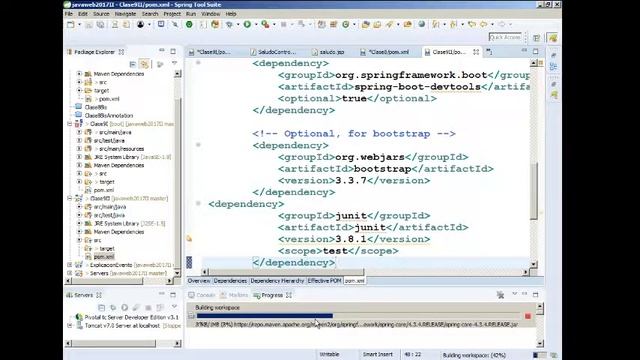The image size is (640, 360).
Task: Expand Tomcat v7.0 Server at localhost
Action: click(x=70, y=326)
